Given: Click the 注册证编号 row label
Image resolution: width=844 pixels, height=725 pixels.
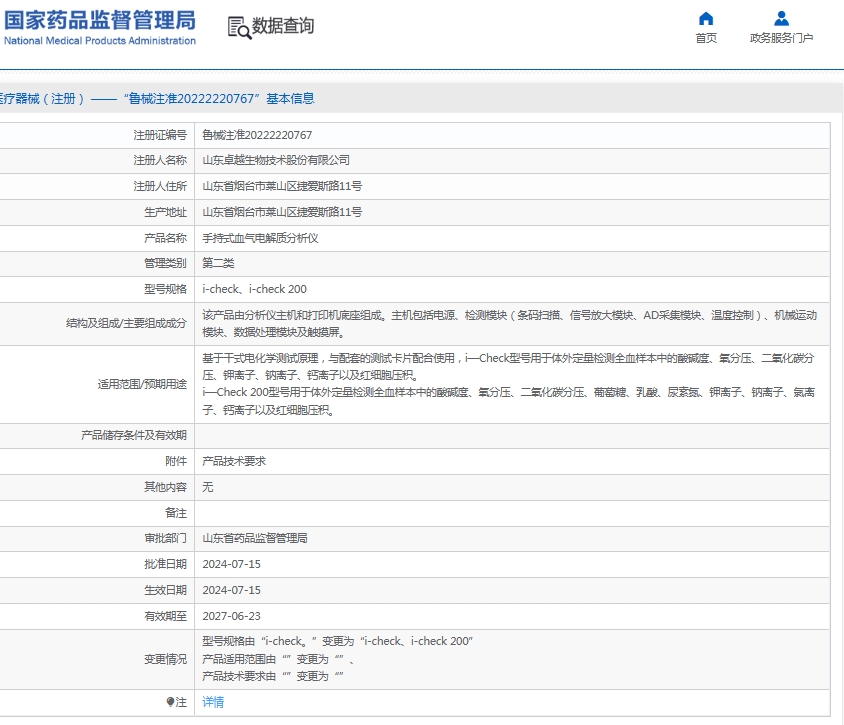Looking at the screenshot, I should 160,135.
